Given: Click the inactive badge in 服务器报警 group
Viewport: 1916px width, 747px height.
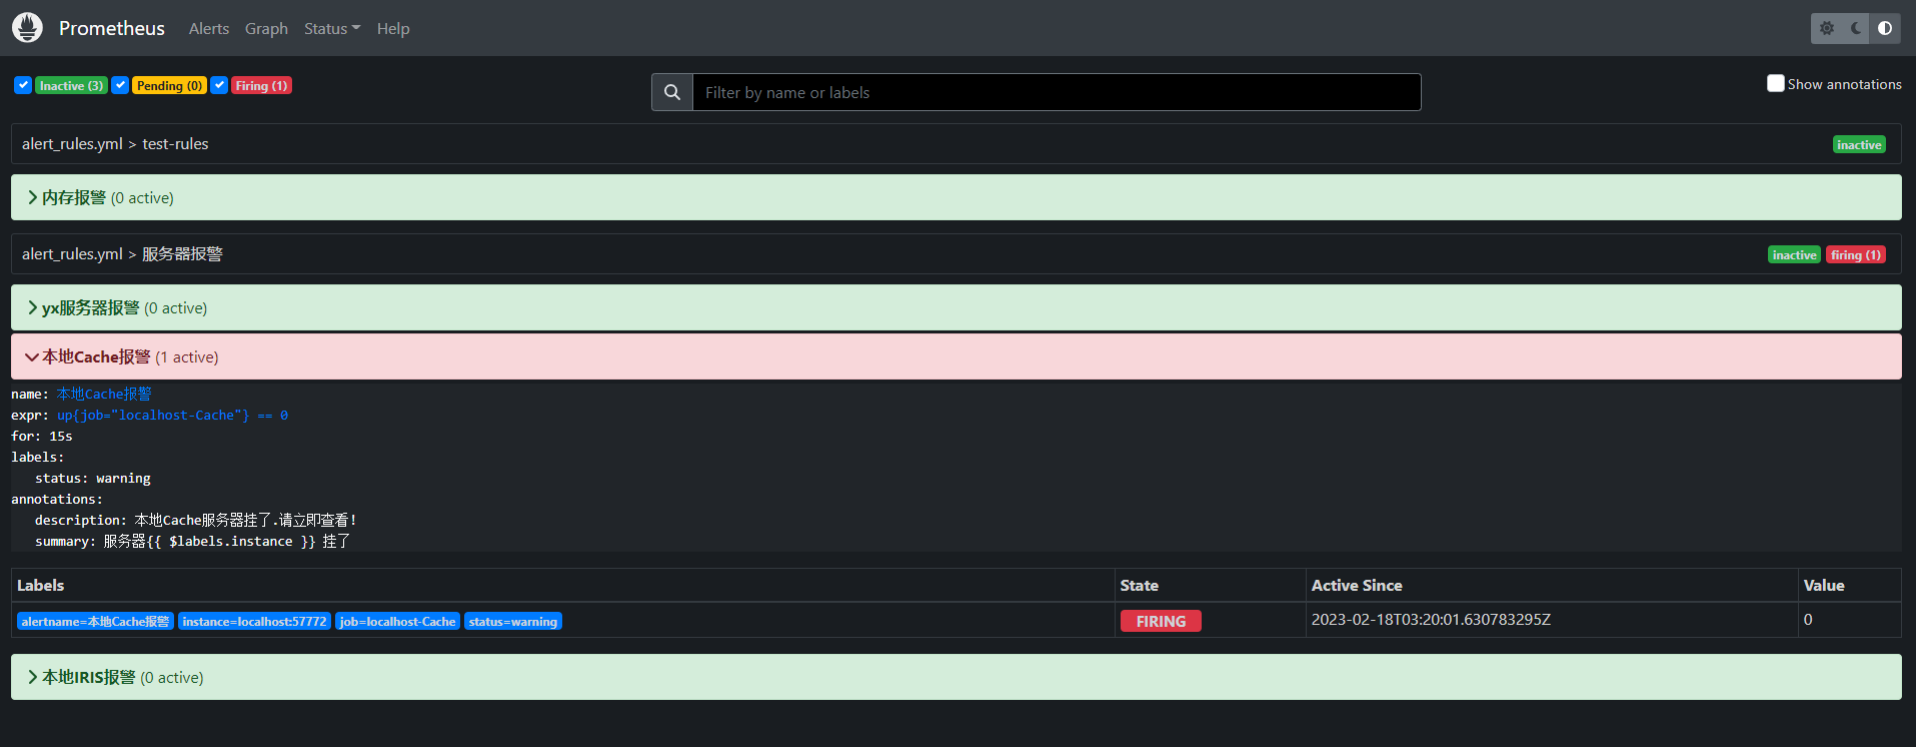Looking at the screenshot, I should click(1794, 255).
